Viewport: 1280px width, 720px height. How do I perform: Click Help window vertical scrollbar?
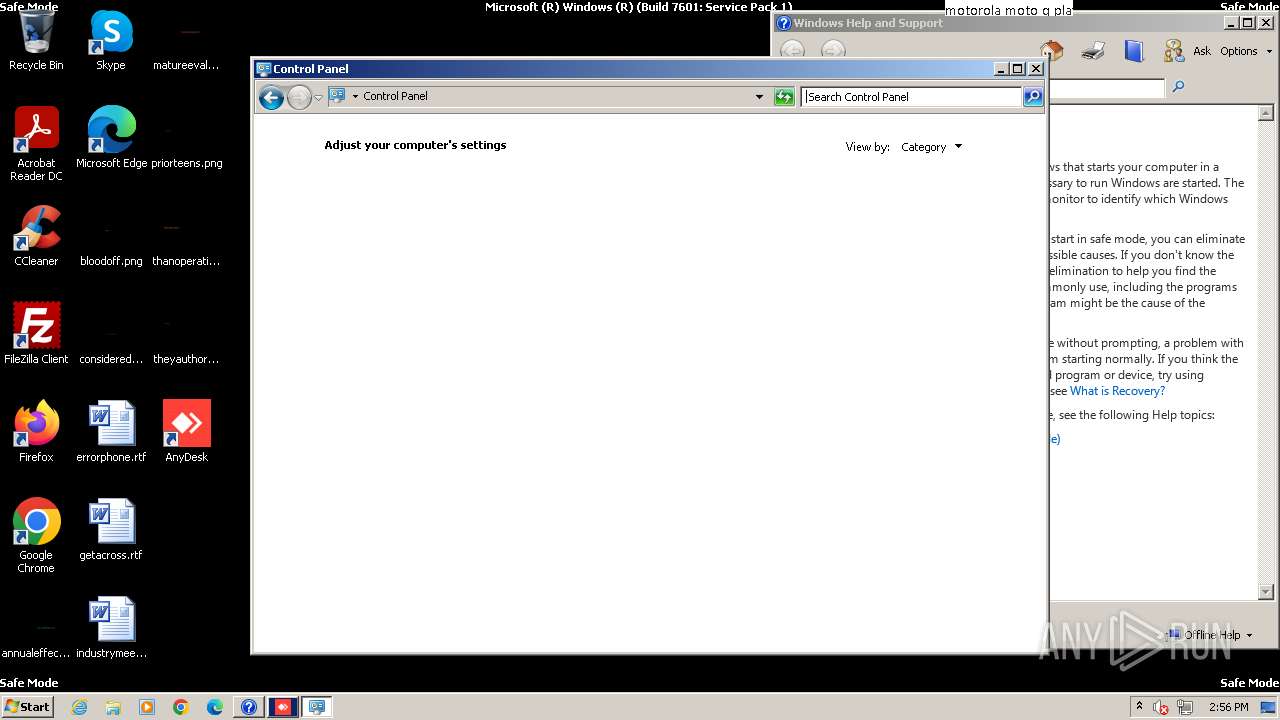pyautogui.click(x=1266, y=353)
